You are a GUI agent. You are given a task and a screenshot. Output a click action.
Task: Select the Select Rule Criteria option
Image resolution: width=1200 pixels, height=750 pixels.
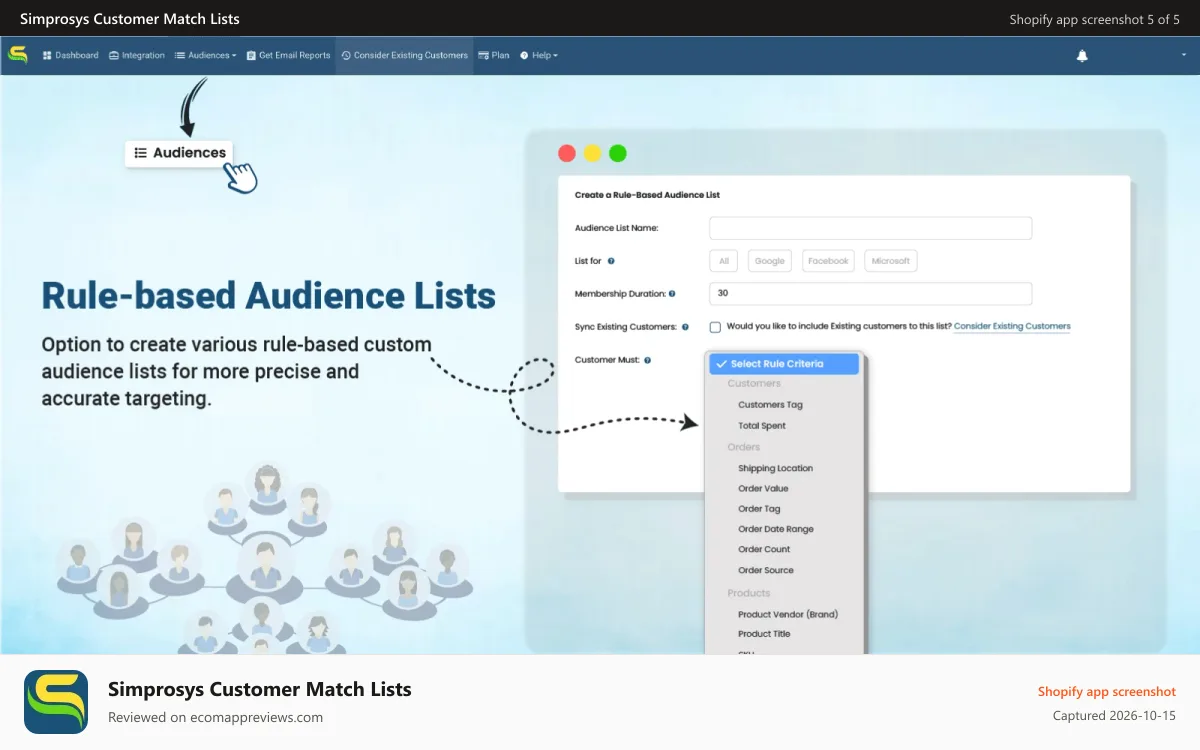[x=784, y=364]
